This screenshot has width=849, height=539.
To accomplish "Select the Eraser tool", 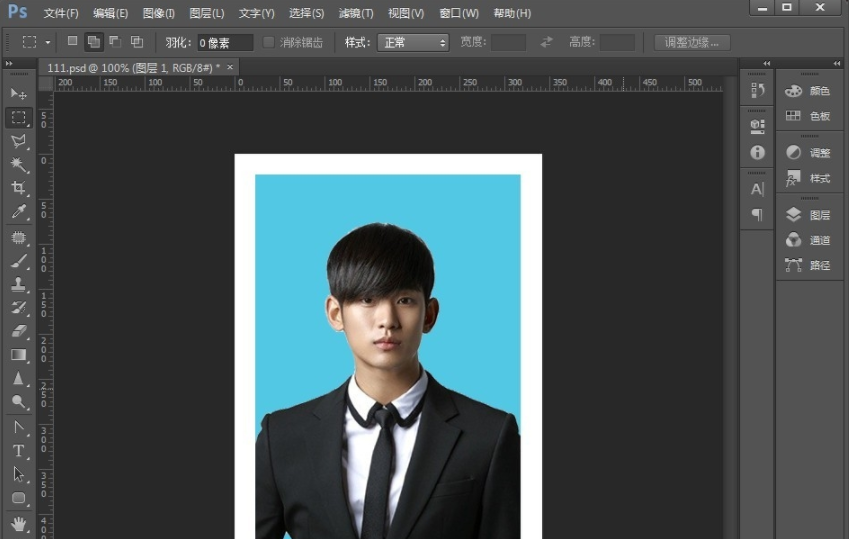I will click(18, 331).
